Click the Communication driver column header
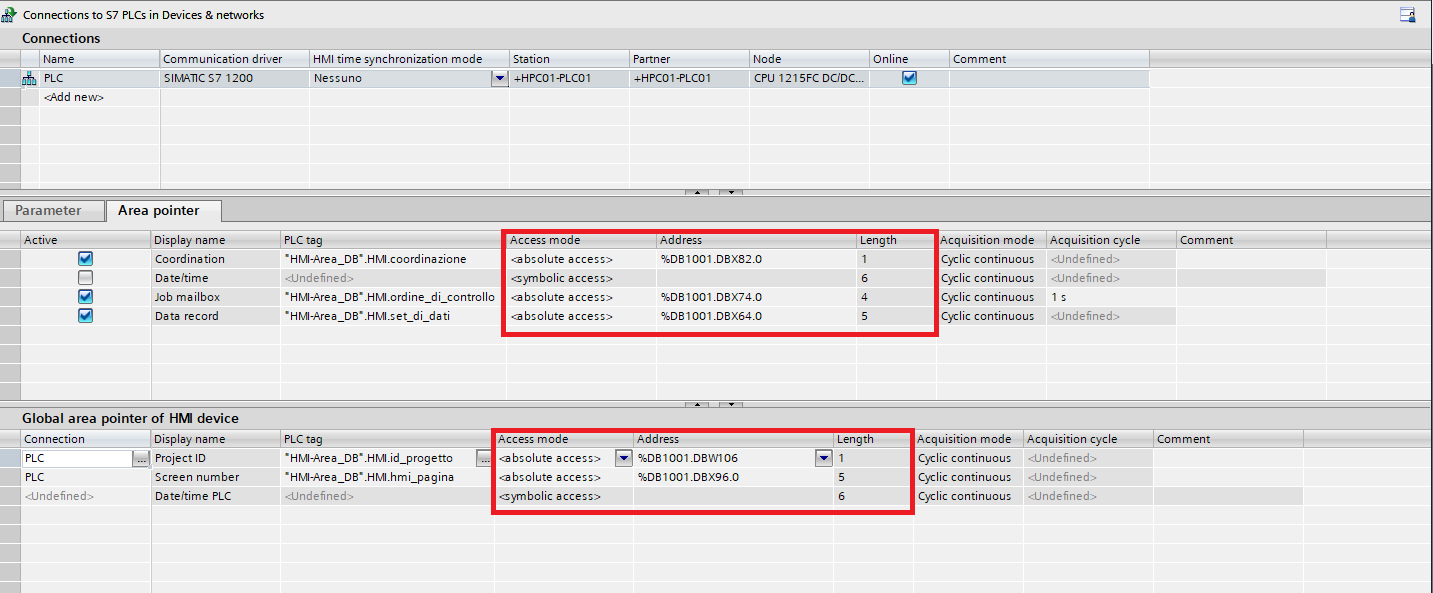Image resolution: width=1433 pixels, height=593 pixels. pyautogui.click(x=234, y=59)
